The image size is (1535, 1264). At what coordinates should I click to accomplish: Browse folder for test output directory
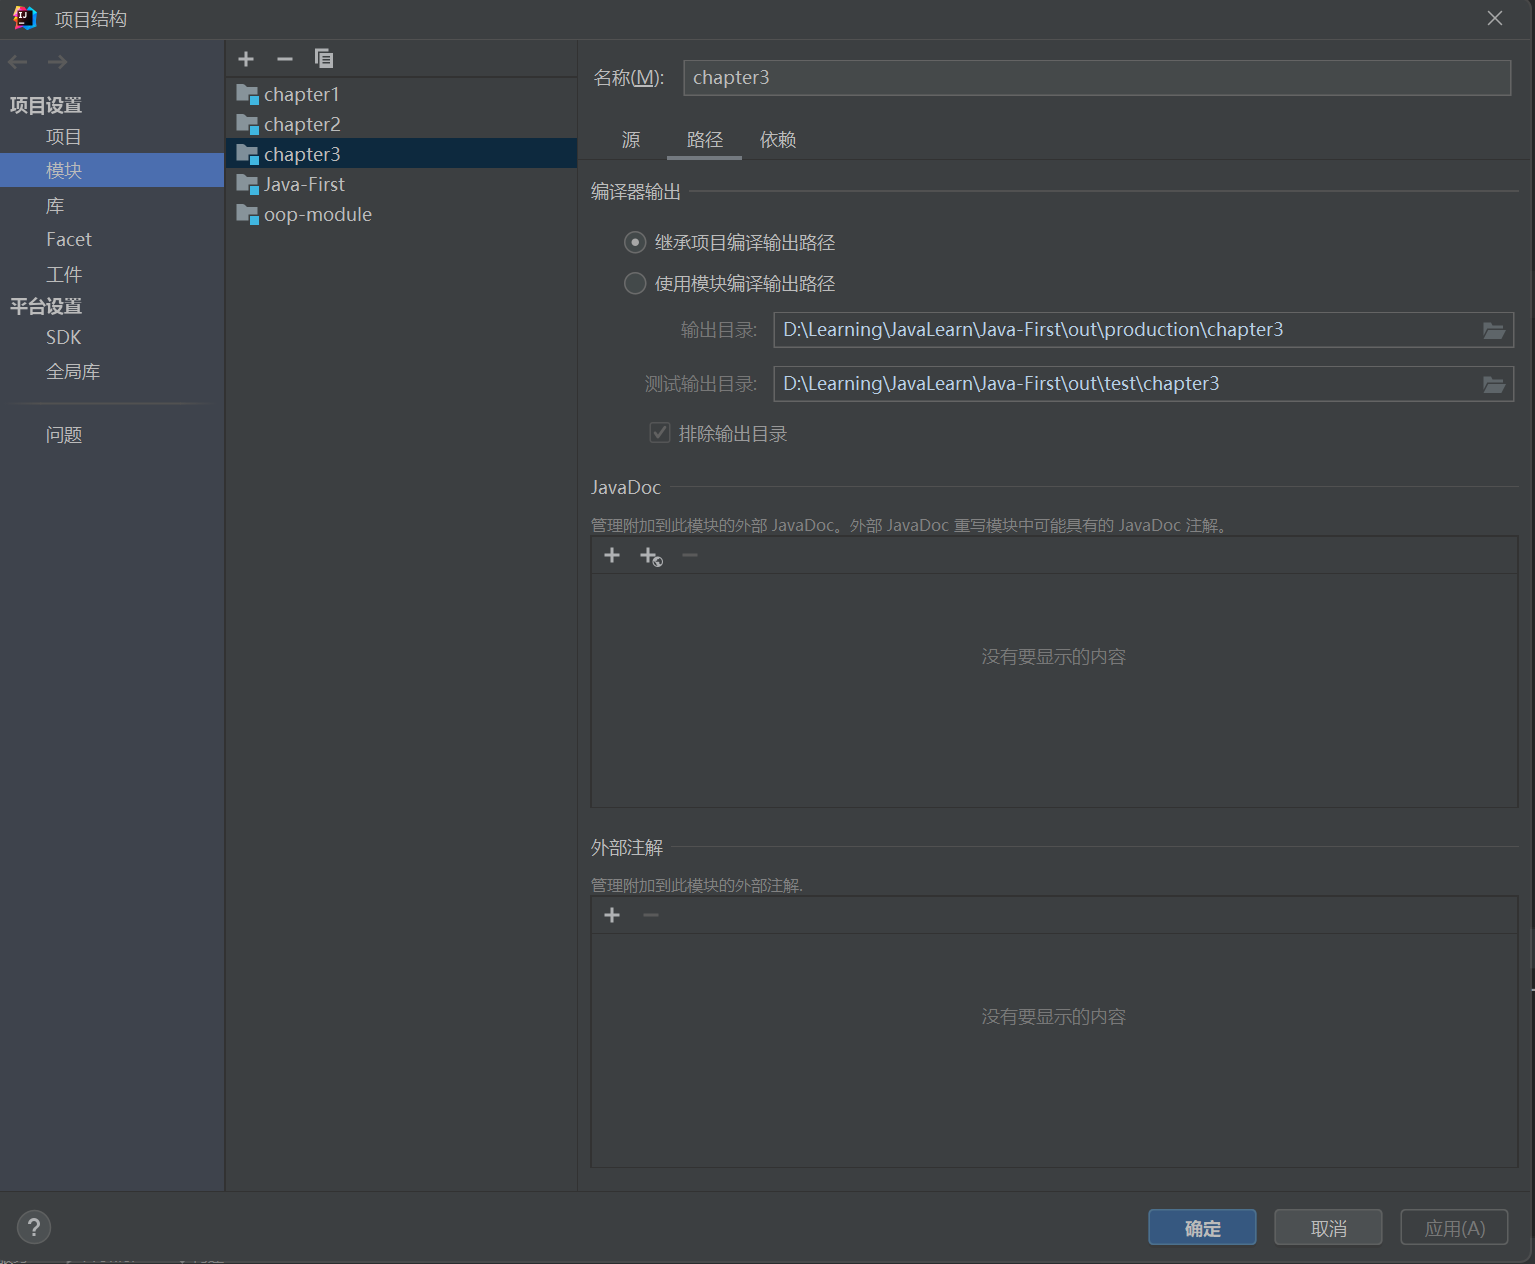point(1494,384)
